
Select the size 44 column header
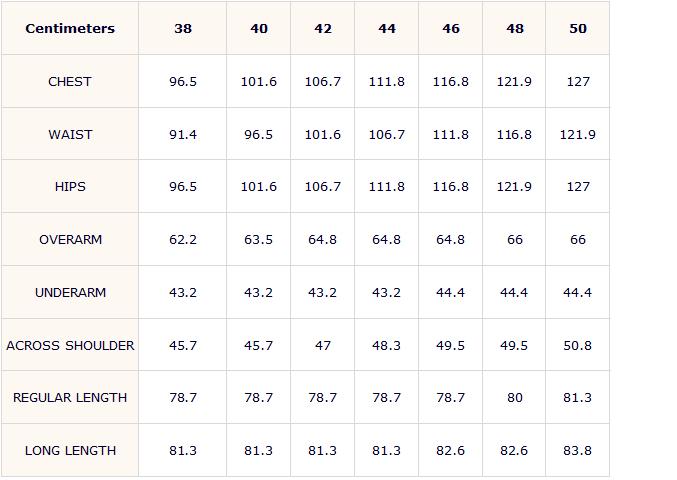point(387,28)
